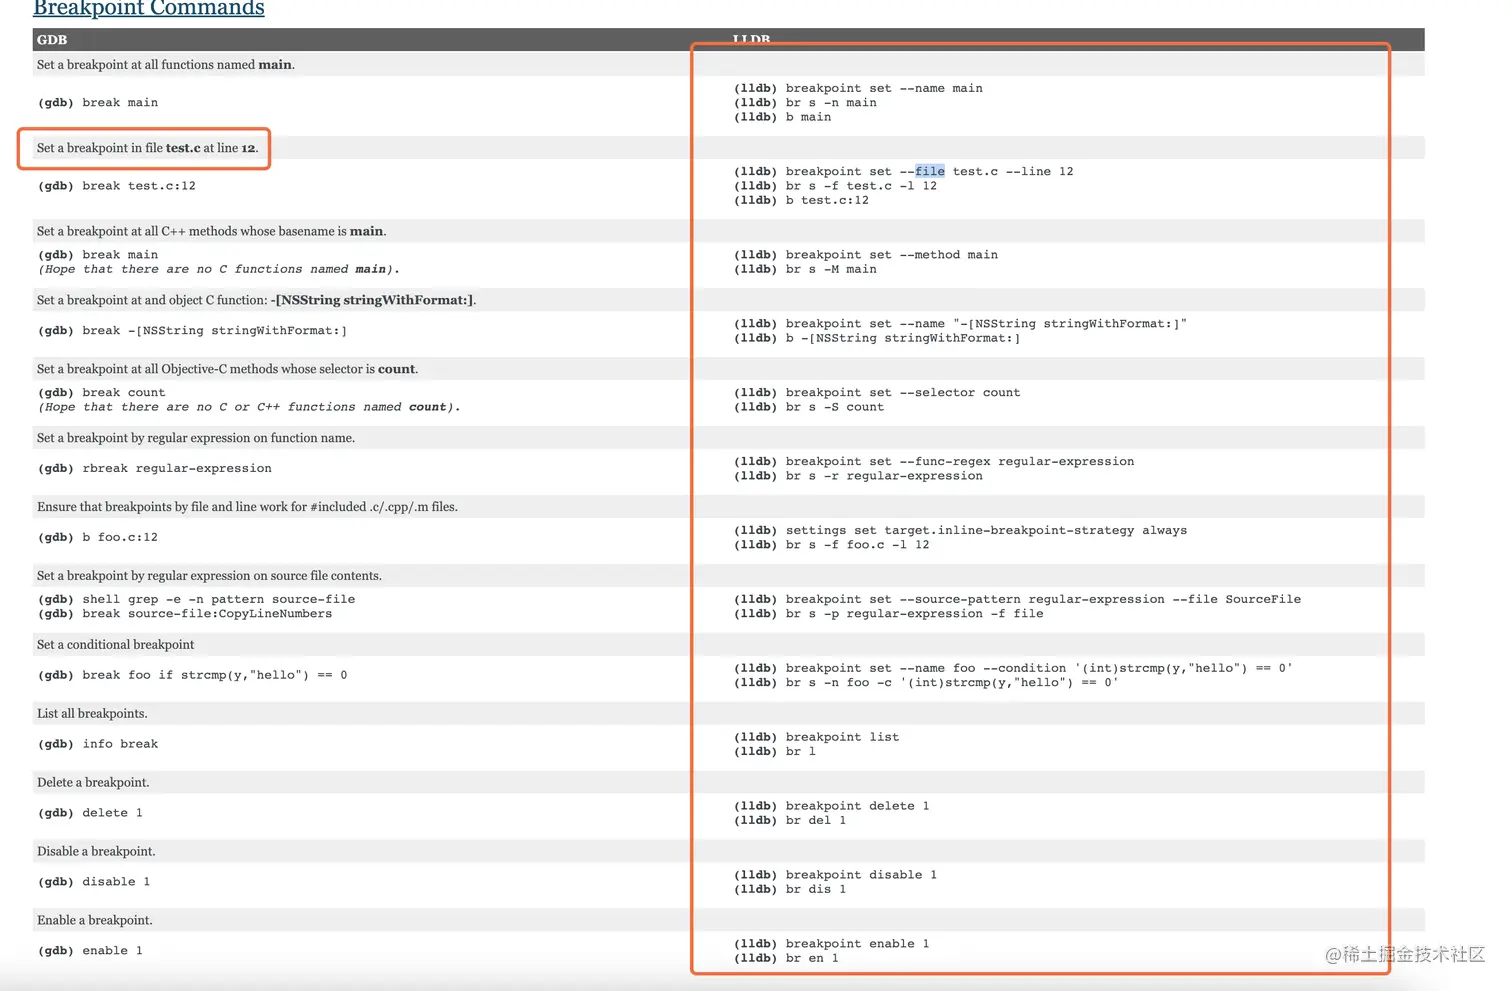Click '(gdb) break -[NSString stringWithFormat:]' command
This screenshot has width=1512, height=991.
(192, 331)
